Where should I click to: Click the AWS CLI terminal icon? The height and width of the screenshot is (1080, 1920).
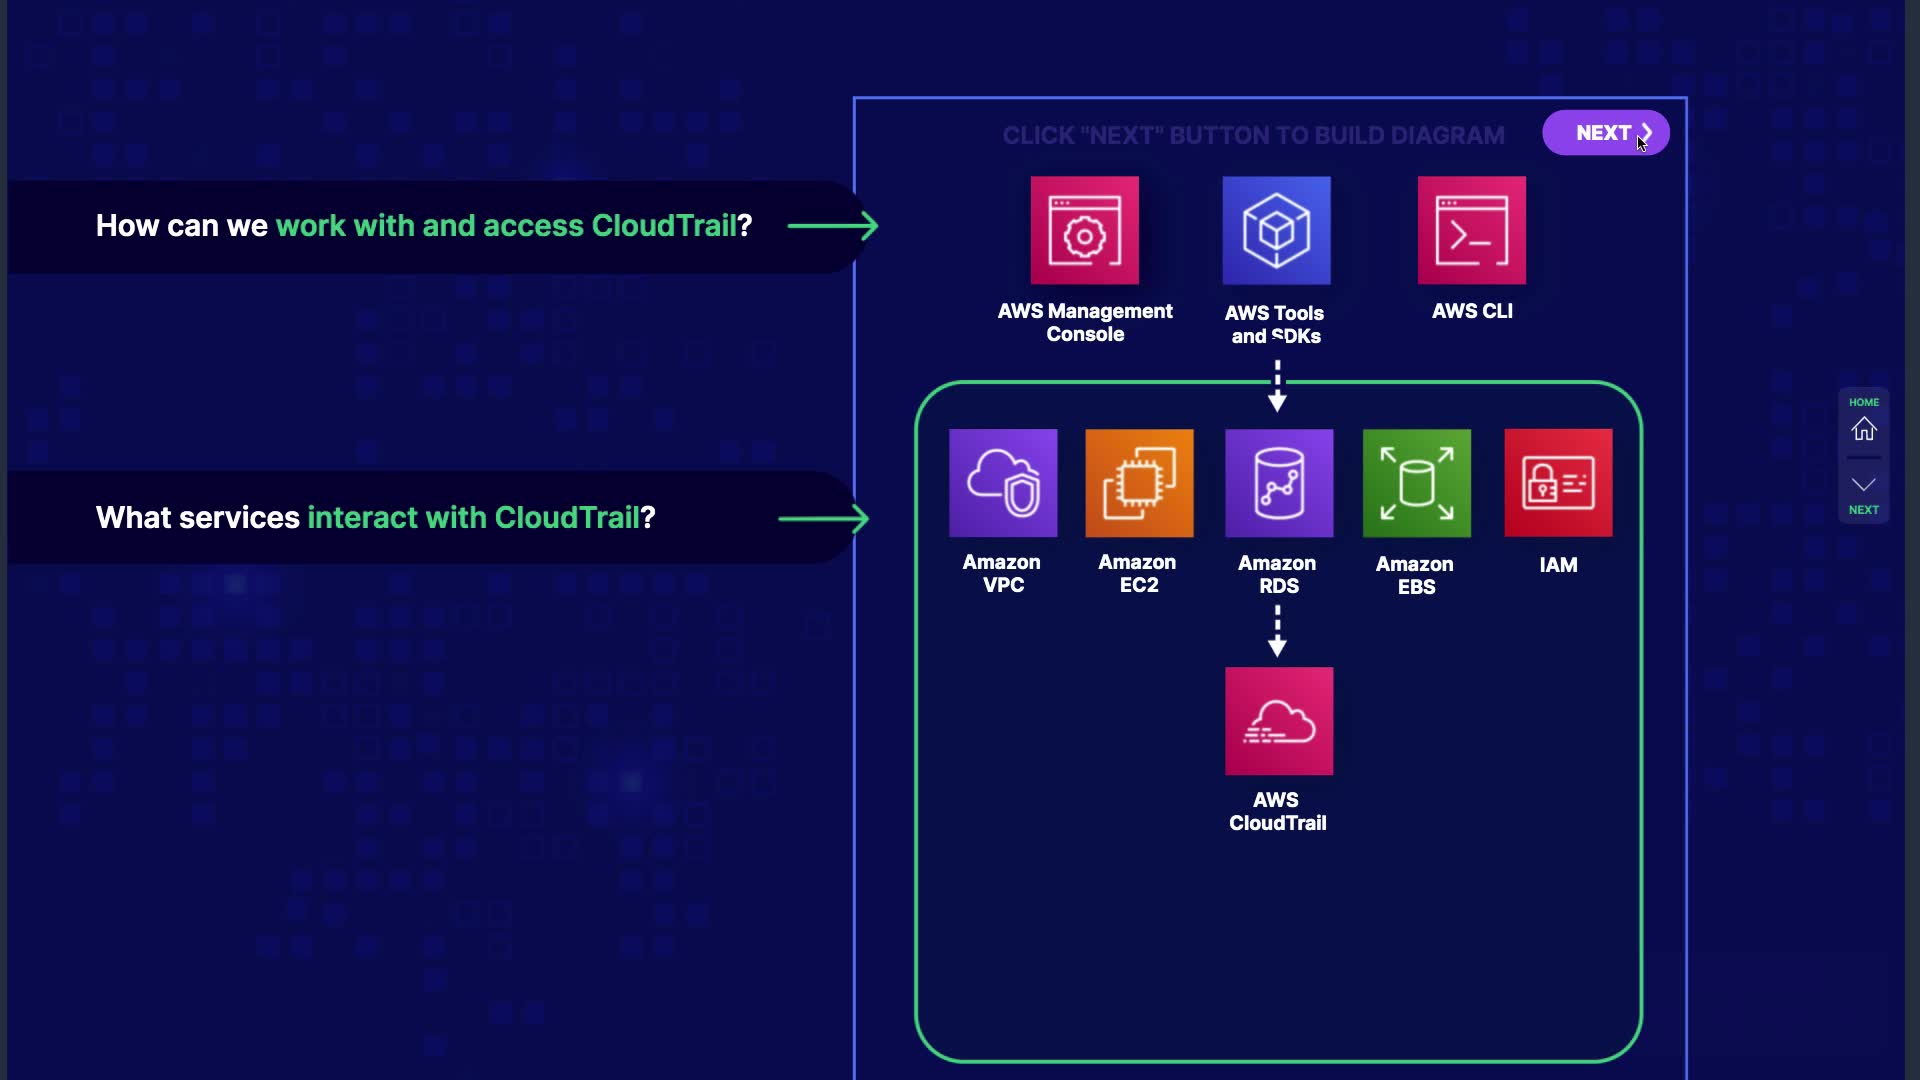pos(1471,231)
